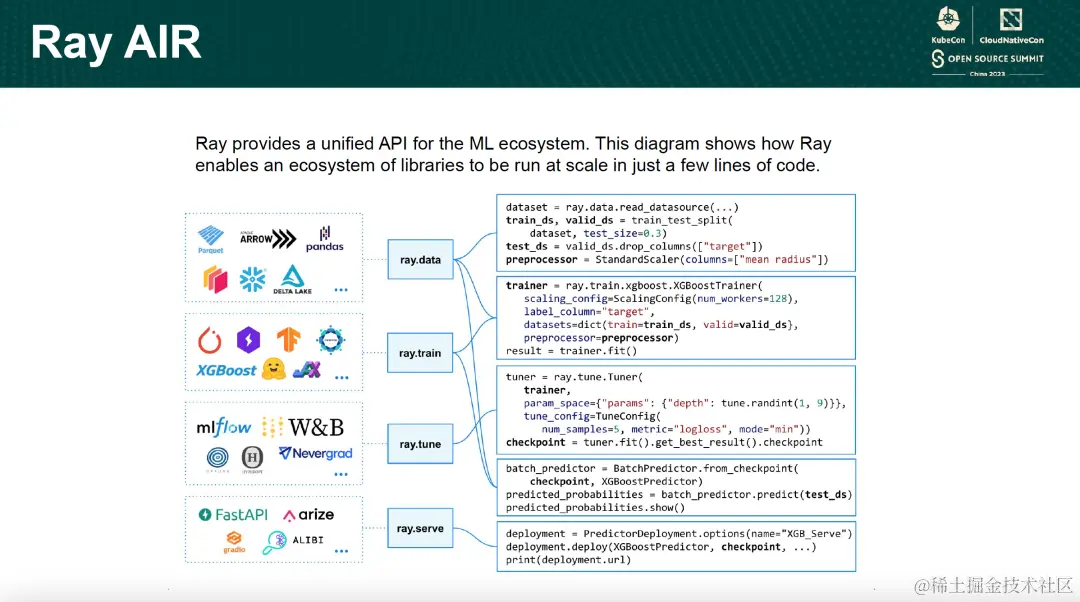Image resolution: width=1080 pixels, height=602 pixels.
Task: Click the 'result = trainer.fit()' code line
Action: click(571, 351)
